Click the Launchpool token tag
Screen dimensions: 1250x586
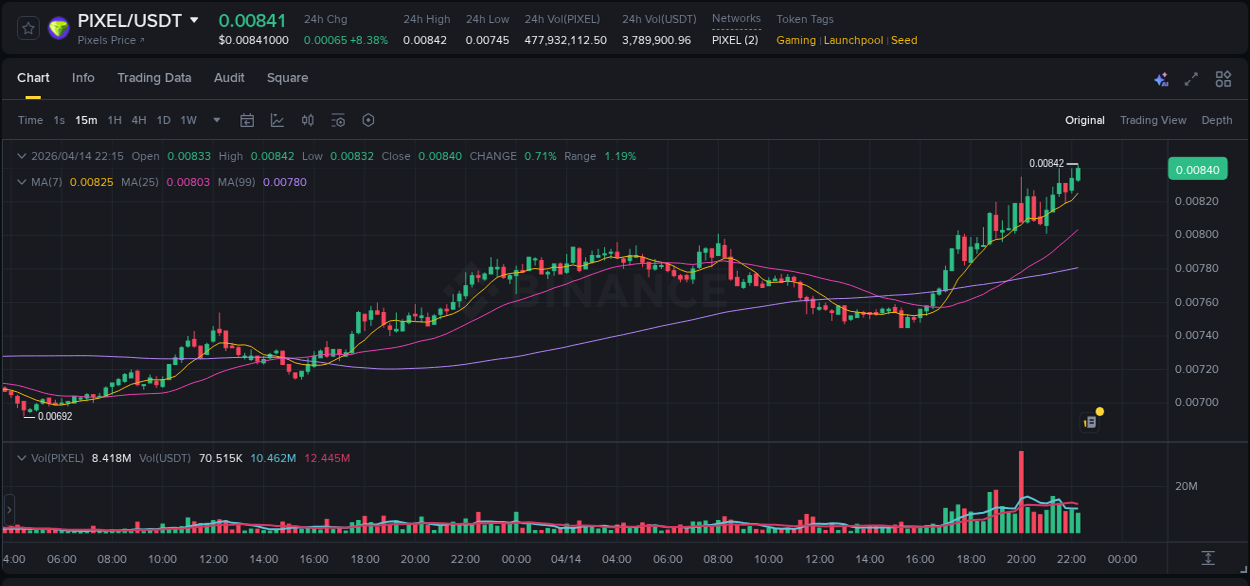(x=853, y=40)
